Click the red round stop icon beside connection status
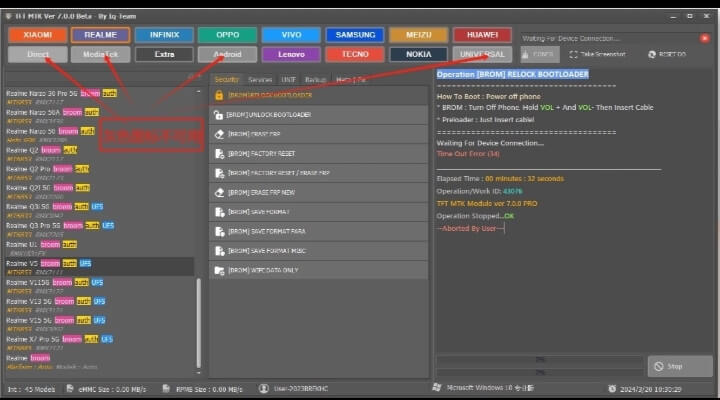 pos(705,38)
